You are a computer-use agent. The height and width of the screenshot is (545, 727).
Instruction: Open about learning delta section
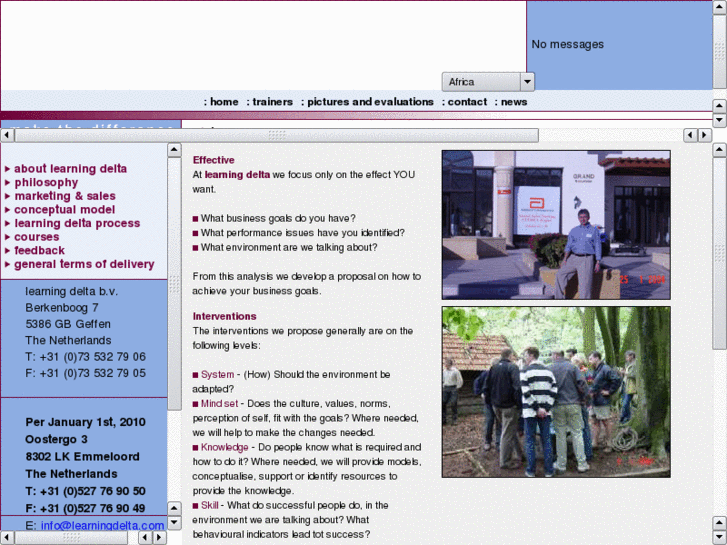[70, 169]
